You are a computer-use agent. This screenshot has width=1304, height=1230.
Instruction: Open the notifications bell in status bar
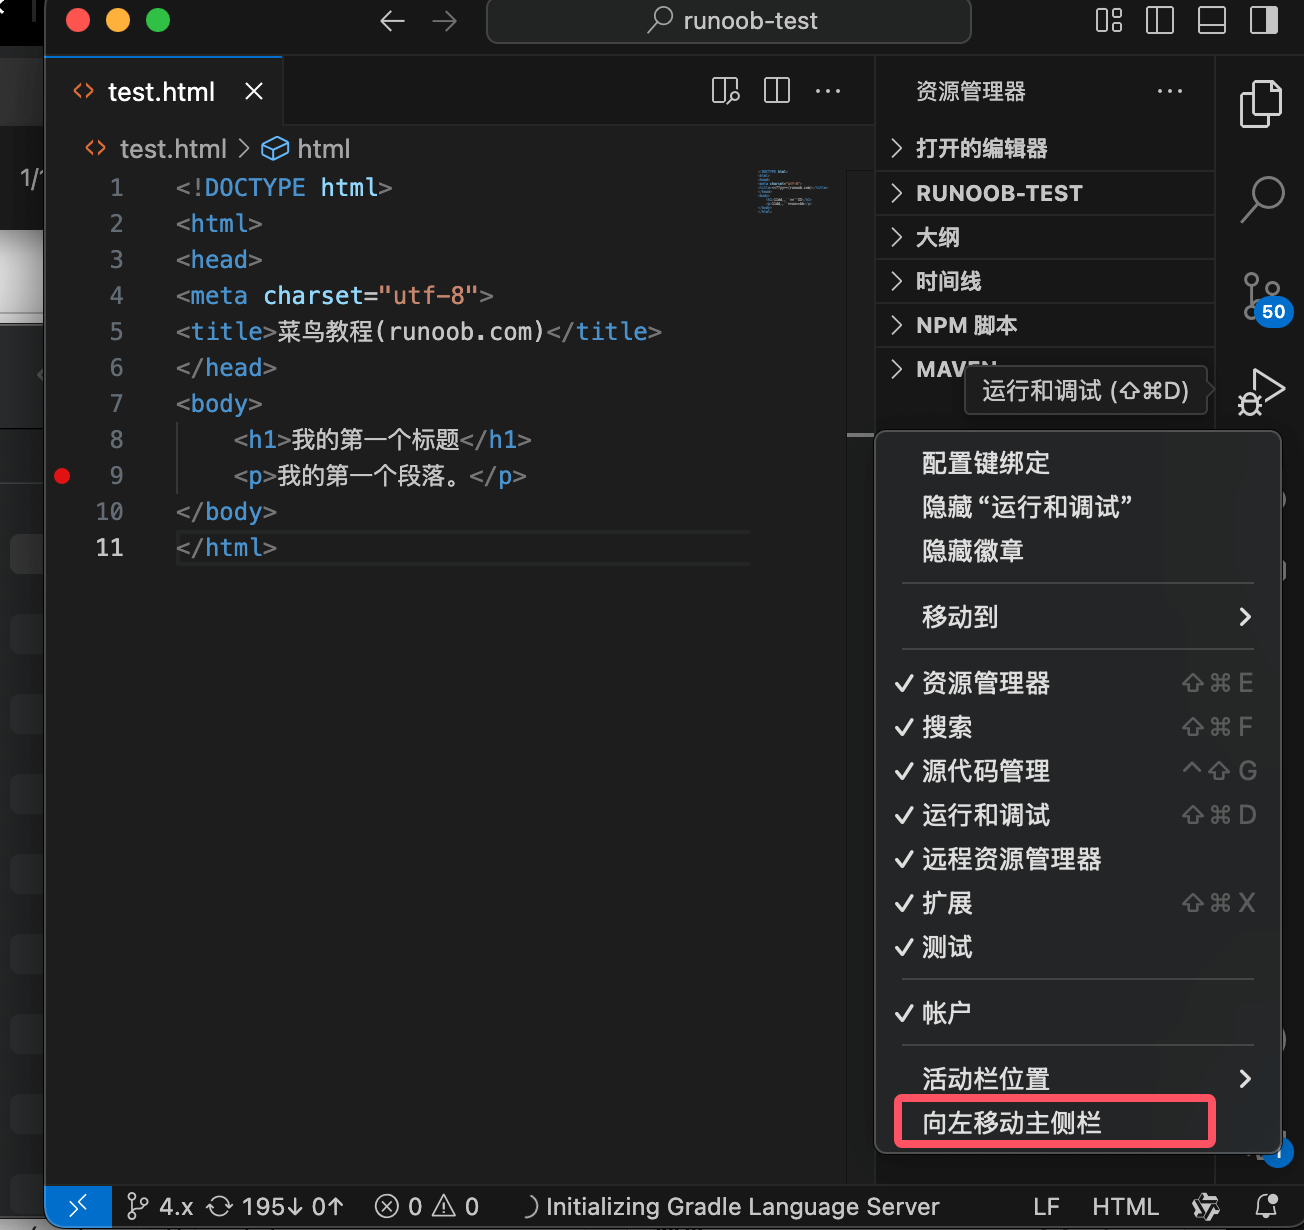coord(1266,1206)
